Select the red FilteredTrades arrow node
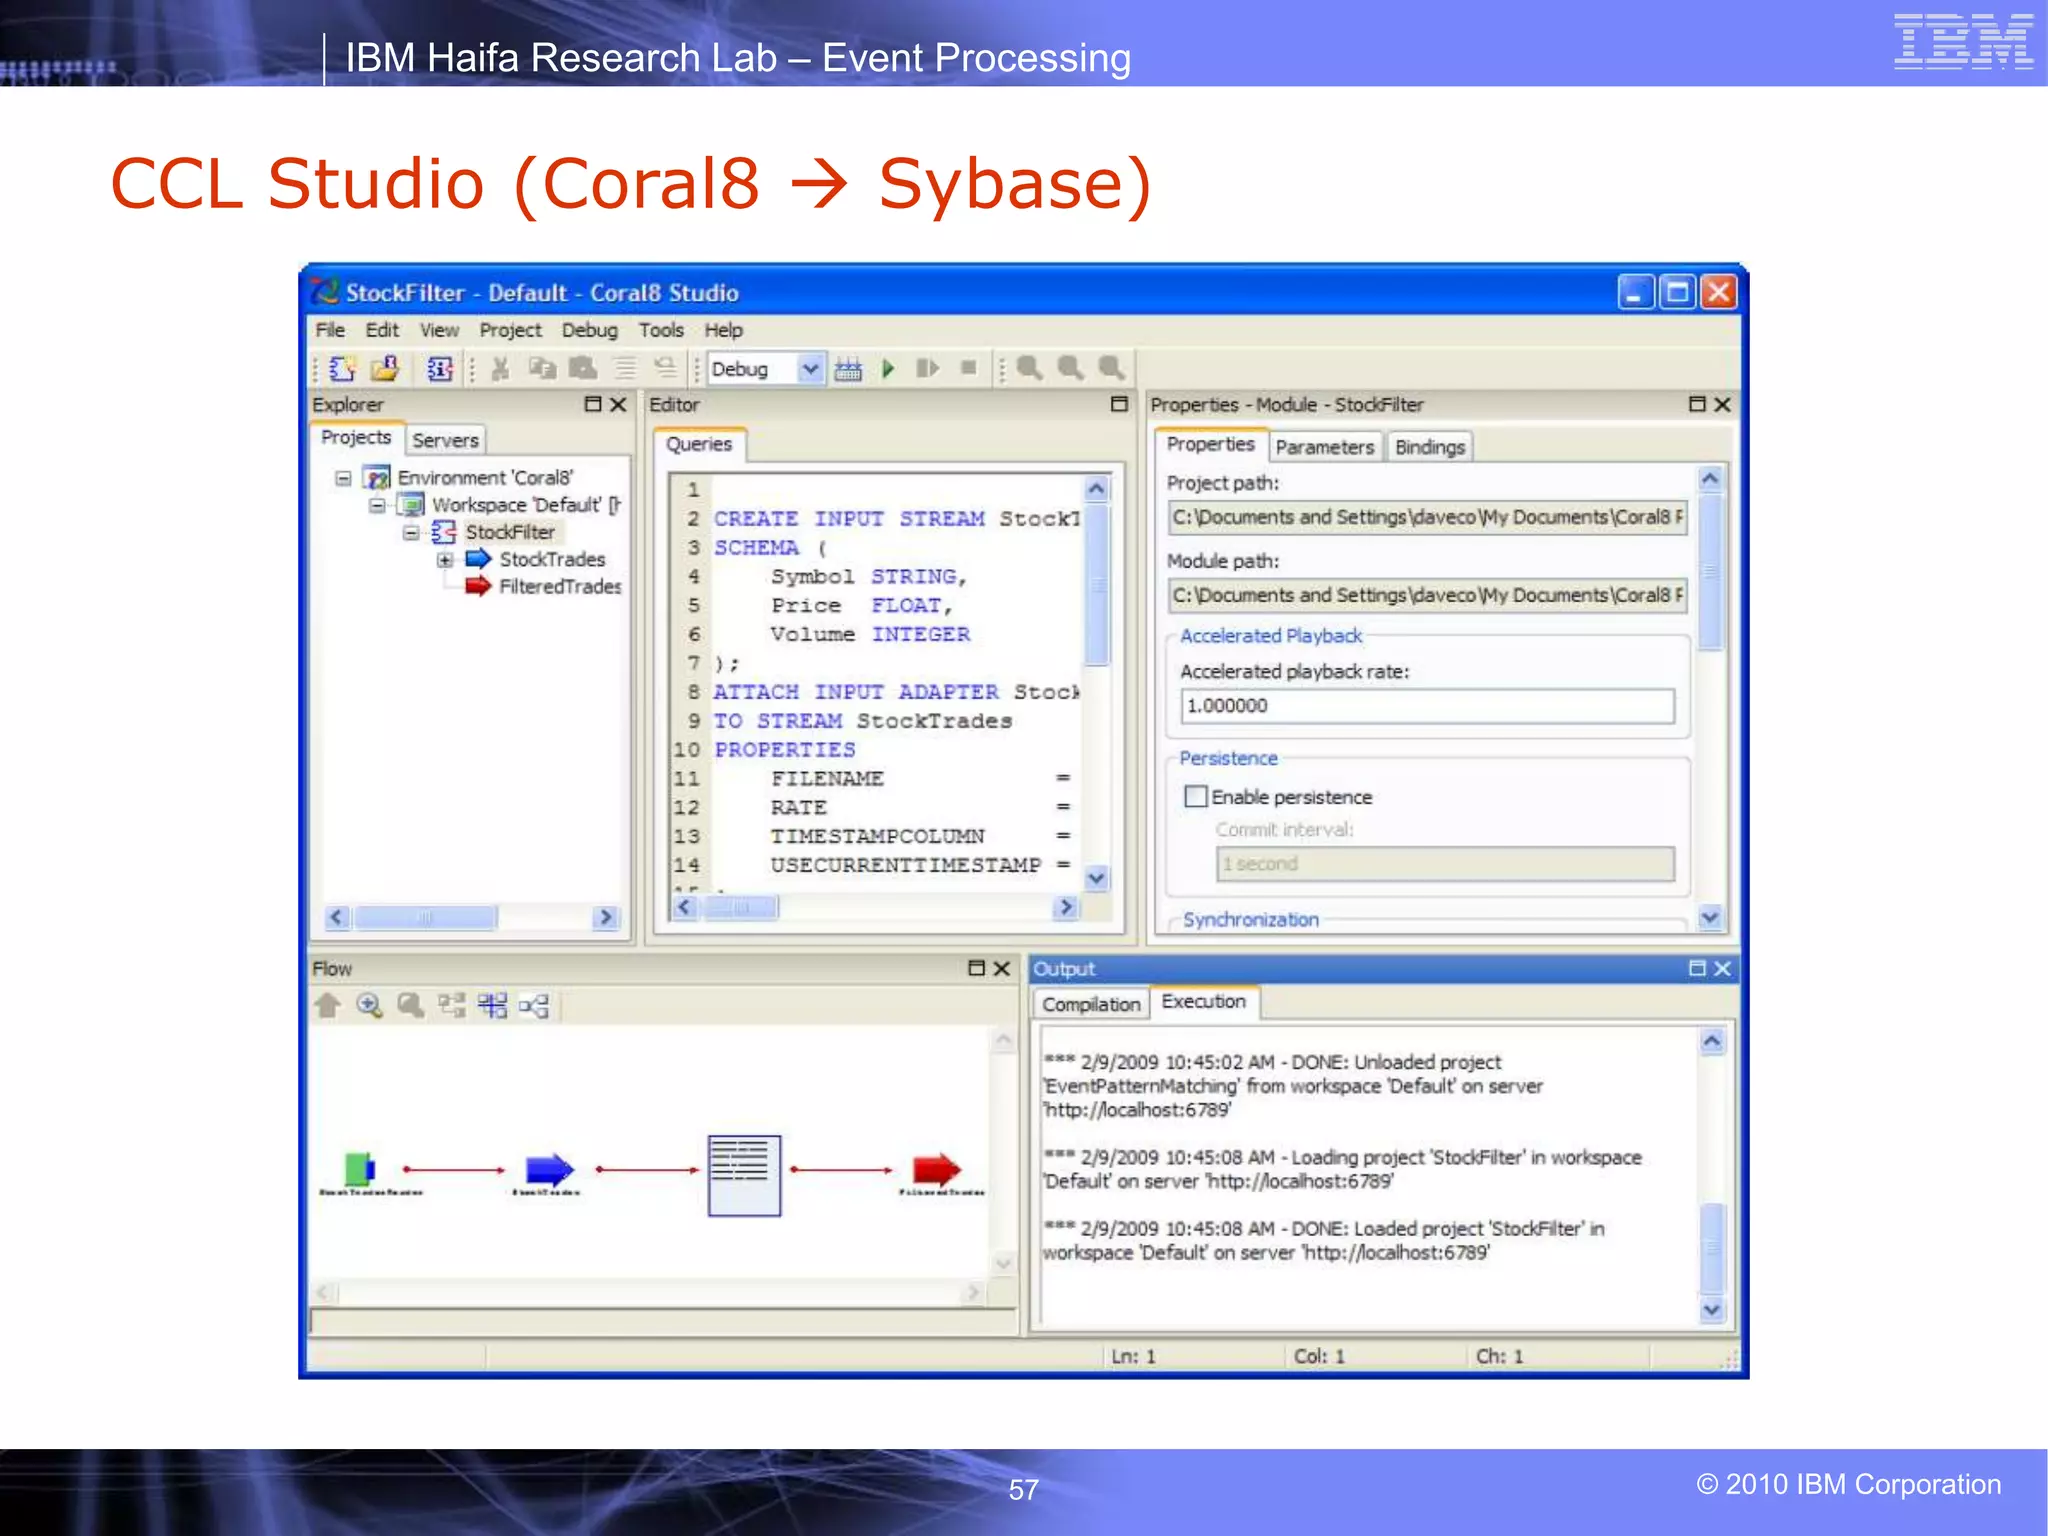Viewport: 2048px width, 1536px height. tap(936, 1169)
